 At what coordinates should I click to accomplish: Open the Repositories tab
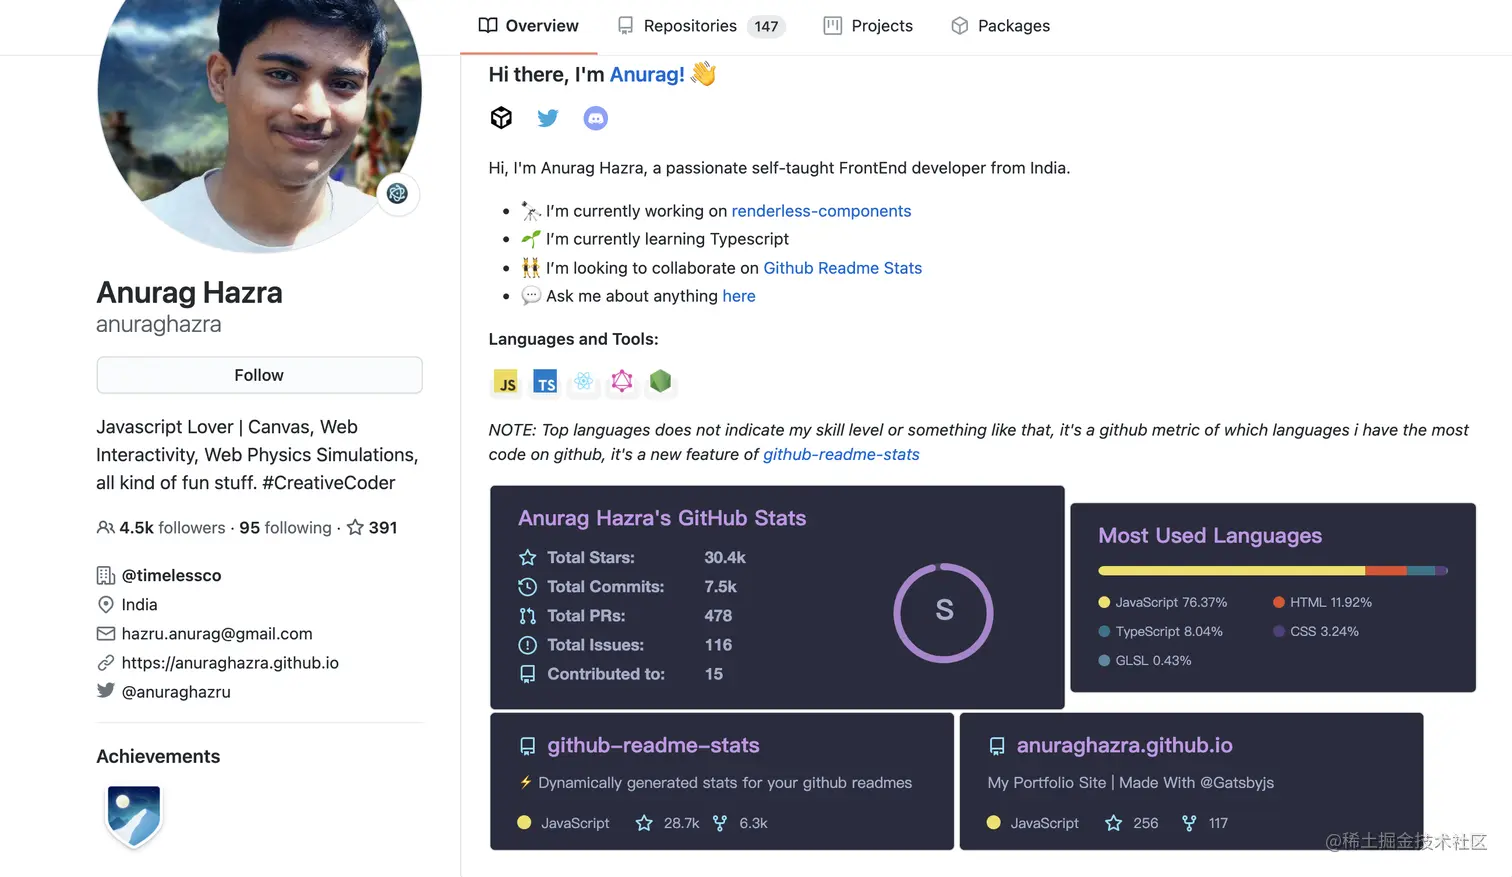[700, 26]
